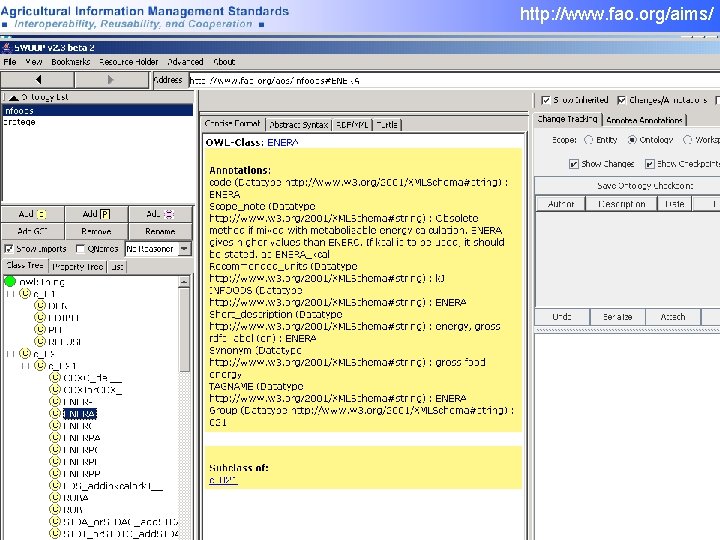Viewport: 720px width, 540px height.
Task: Follow the superclass link under Subclass of
Action: [223, 480]
